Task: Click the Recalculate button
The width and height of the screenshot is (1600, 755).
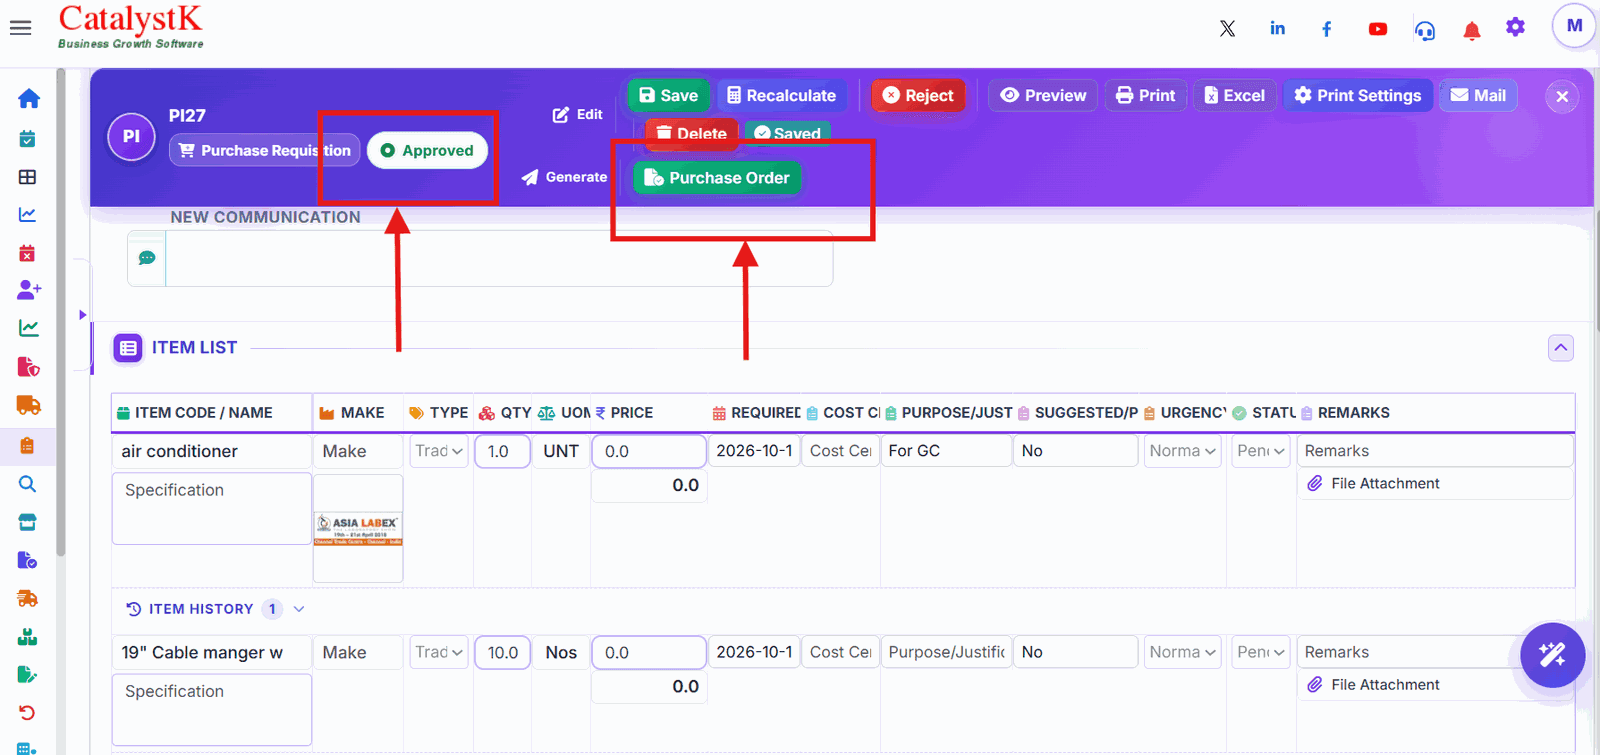Action: coord(781,95)
